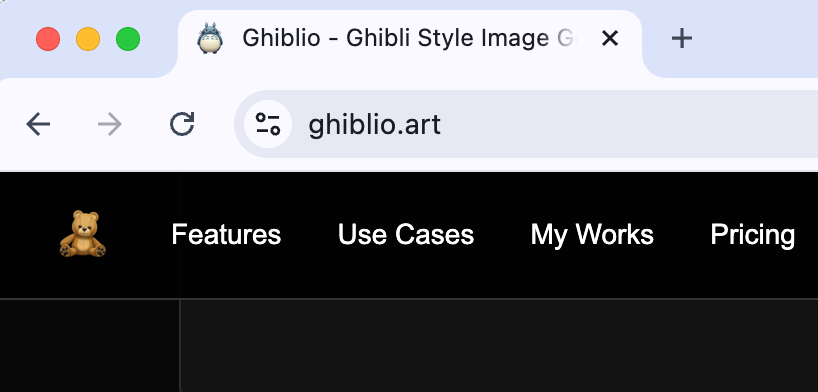Maximize the window using the green button

tap(128, 39)
